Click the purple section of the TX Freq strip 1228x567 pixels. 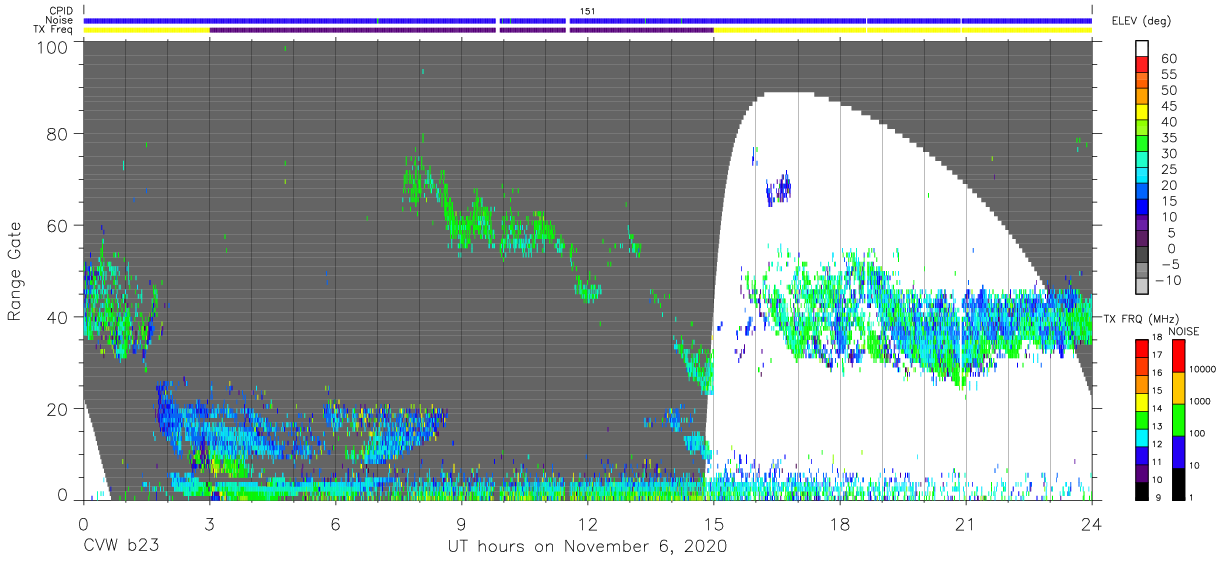[x=461, y=30]
